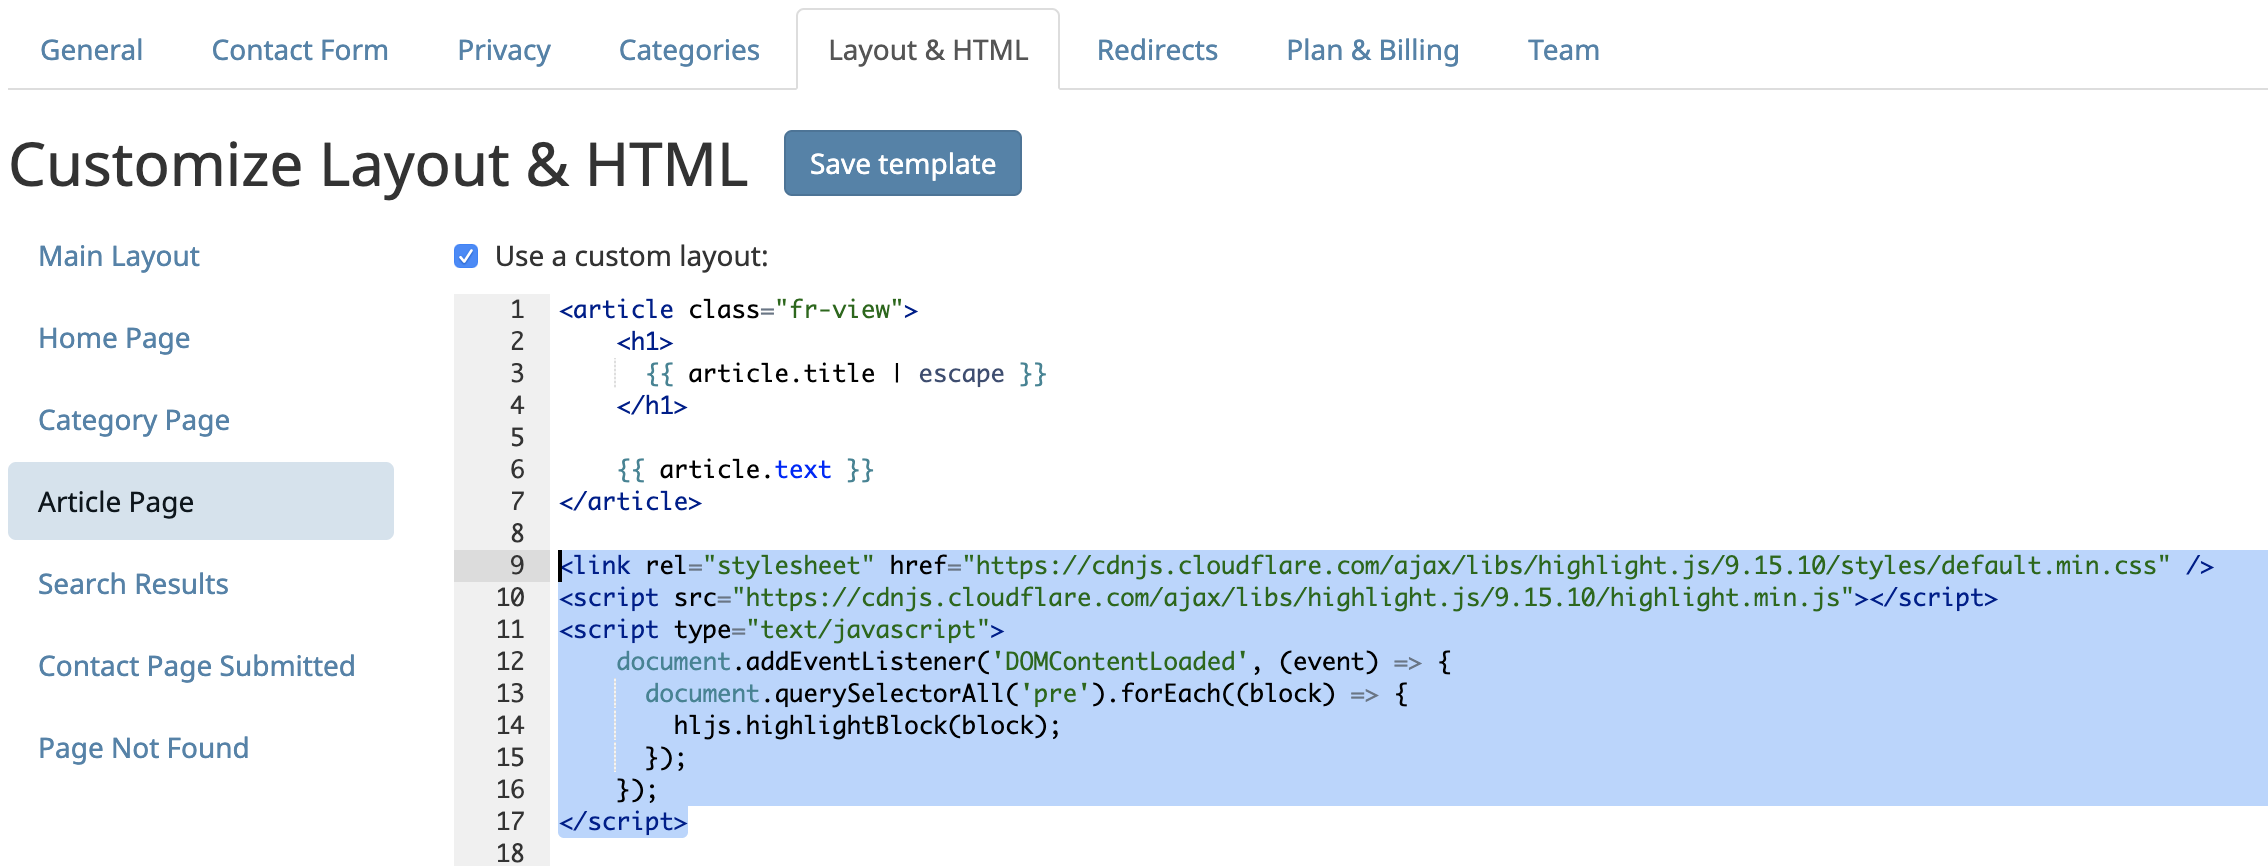Click the article class="fr-view" code line
Screen dimensions: 2268x866
pyautogui.click(x=738, y=310)
